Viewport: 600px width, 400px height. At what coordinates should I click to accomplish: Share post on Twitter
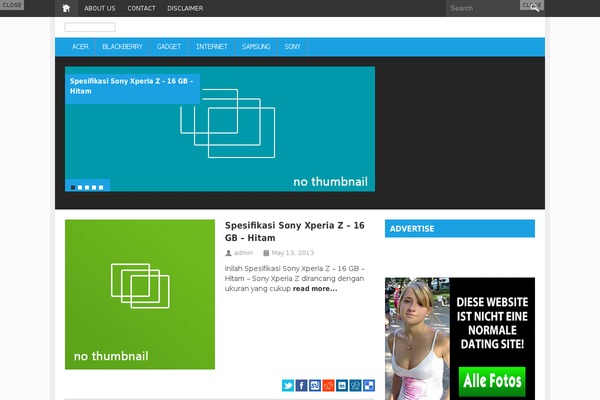[x=288, y=385]
